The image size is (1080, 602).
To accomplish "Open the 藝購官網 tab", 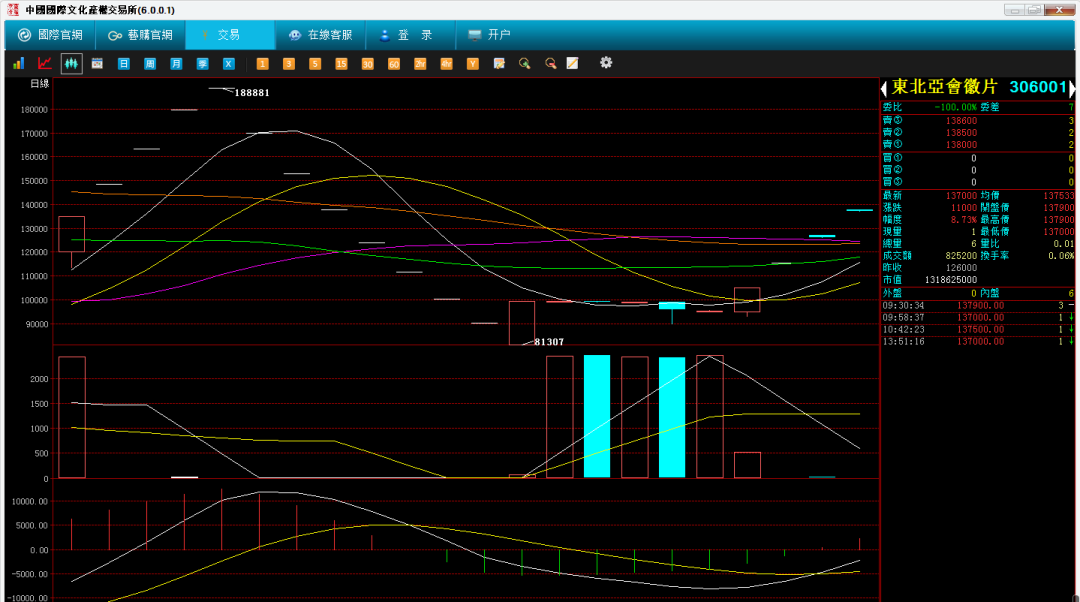I will 141,34.
